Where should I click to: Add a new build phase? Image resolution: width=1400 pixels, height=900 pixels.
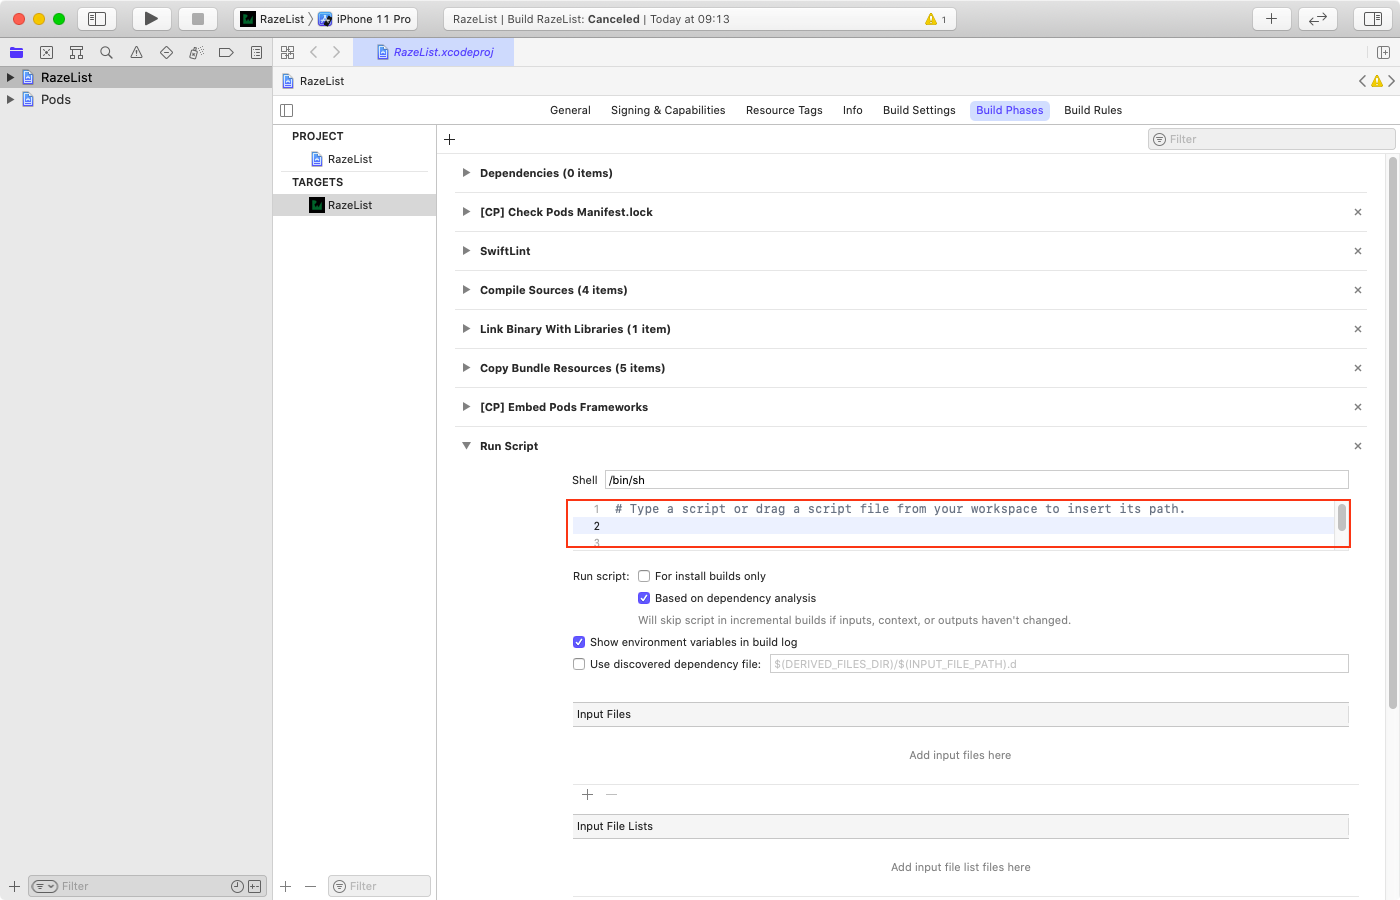449,140
